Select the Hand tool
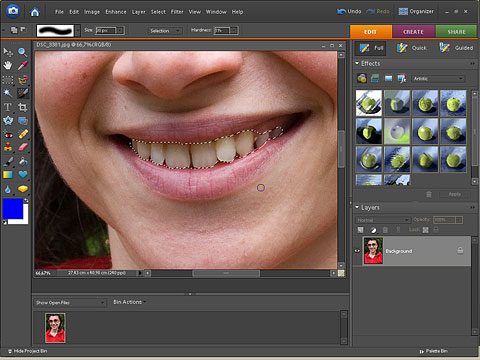The width and height of the screenshot is (480, 360). [x=8, y=65]
